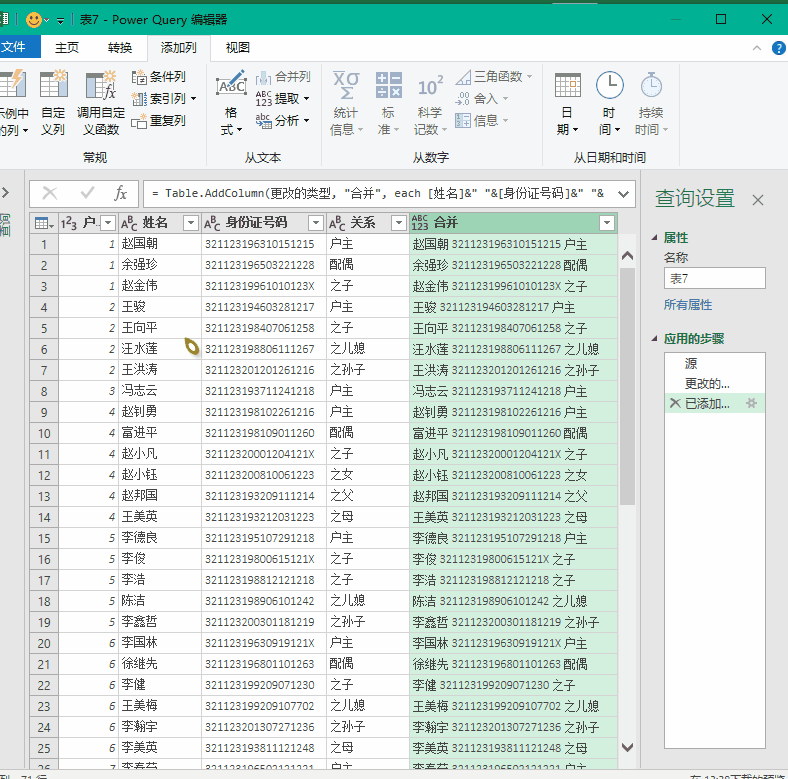Click the smiley feedback icon
This screenshot has width=788, height=779.
pos(34,20)
